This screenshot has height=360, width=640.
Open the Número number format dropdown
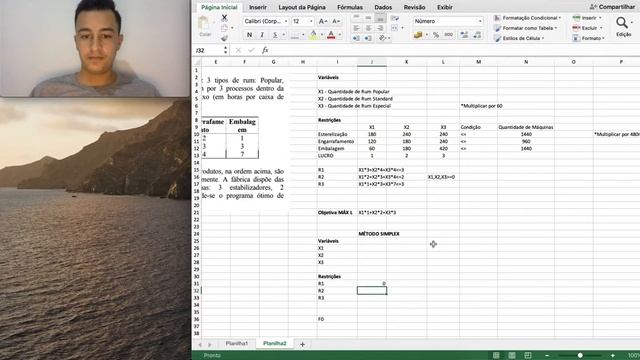448,21
